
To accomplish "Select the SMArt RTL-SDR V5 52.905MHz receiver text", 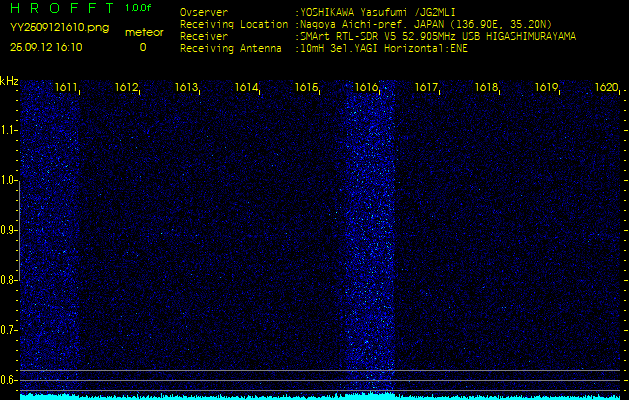I will tap(438, 37).
